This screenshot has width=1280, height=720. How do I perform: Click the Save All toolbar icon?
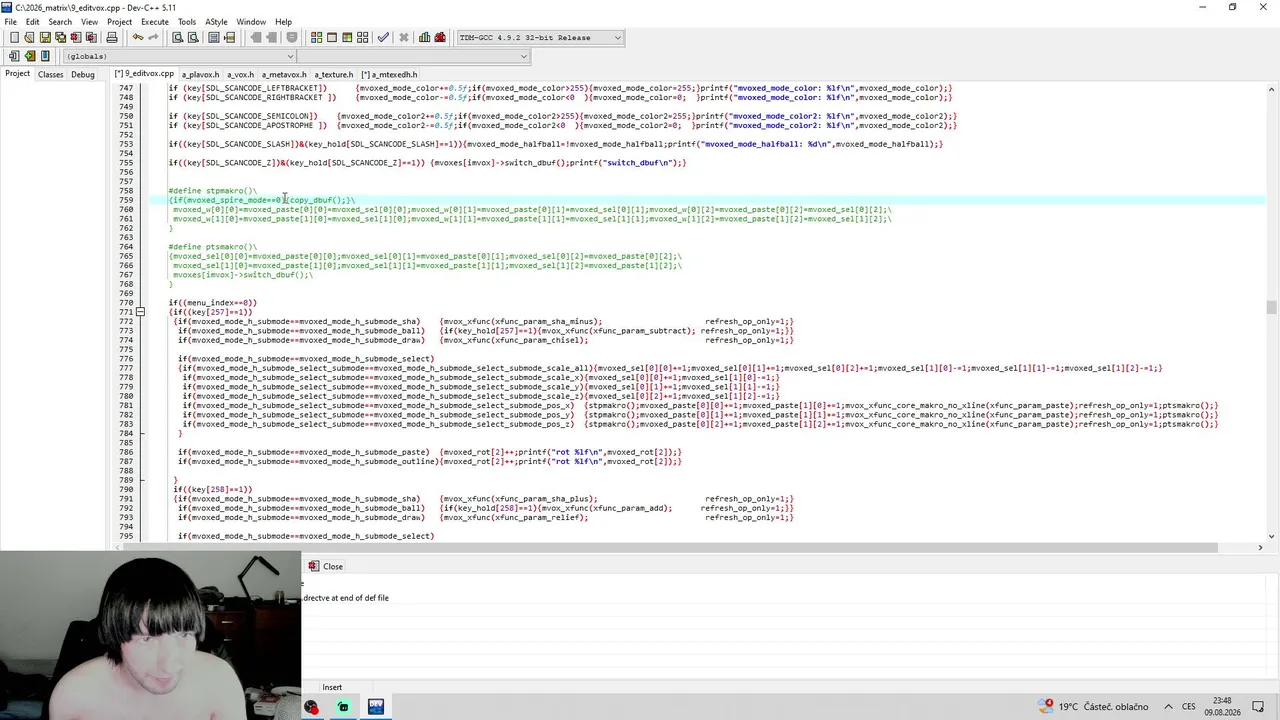click(x=60, y=38)
